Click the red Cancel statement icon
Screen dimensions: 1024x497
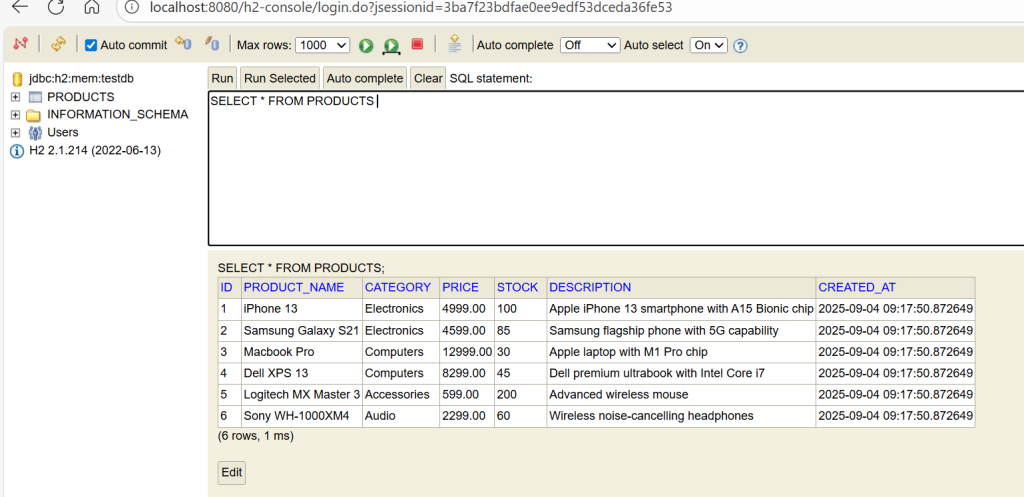point(417,45)
